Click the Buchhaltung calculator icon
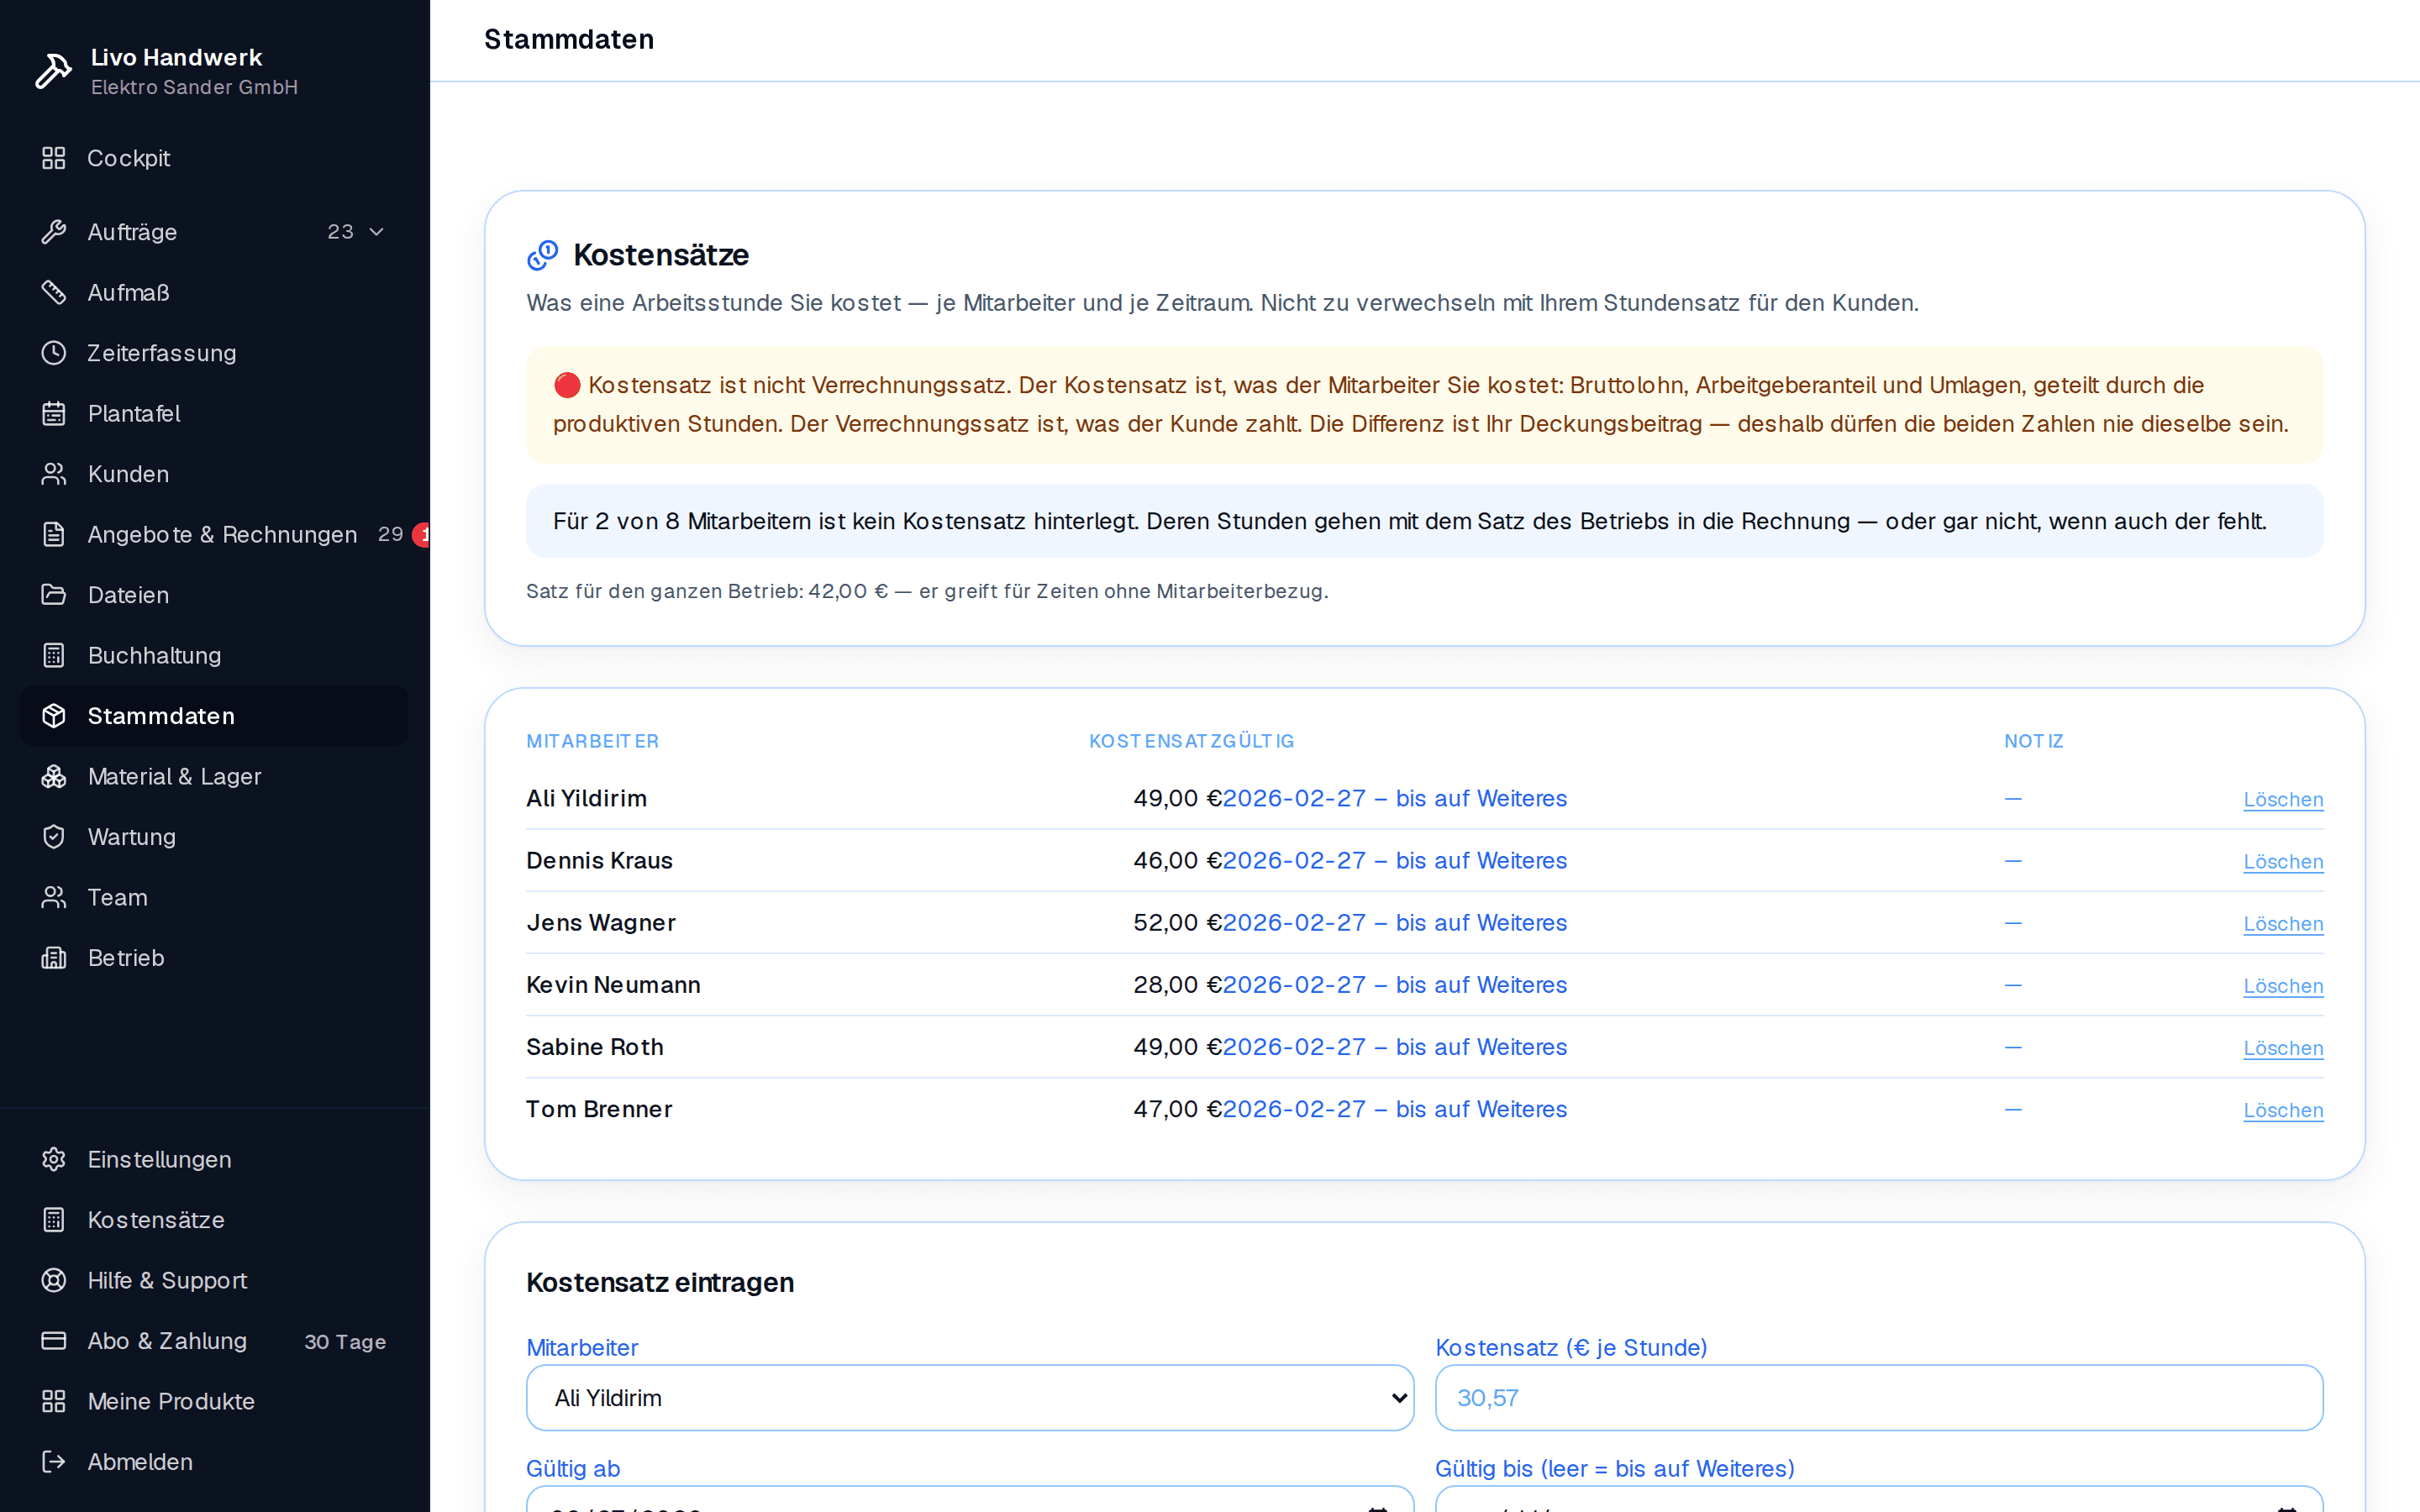2420x1512 pixels. (x=54, y=655)
